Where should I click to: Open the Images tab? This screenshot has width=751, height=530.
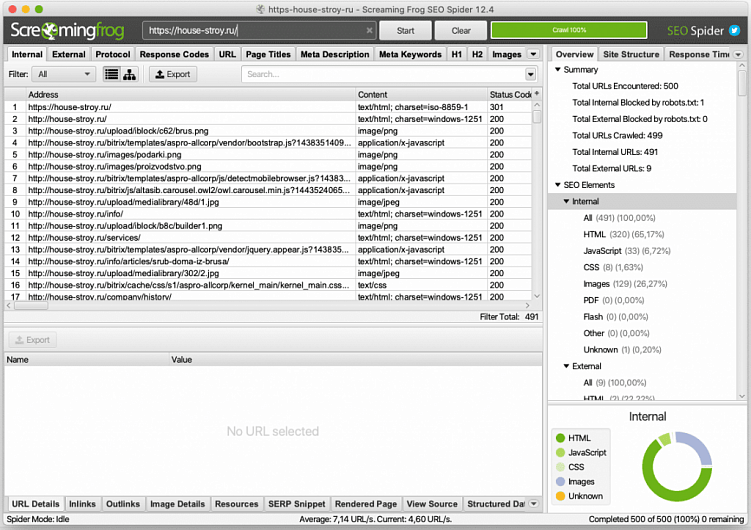pyautogui.click(x=506, y=55)
